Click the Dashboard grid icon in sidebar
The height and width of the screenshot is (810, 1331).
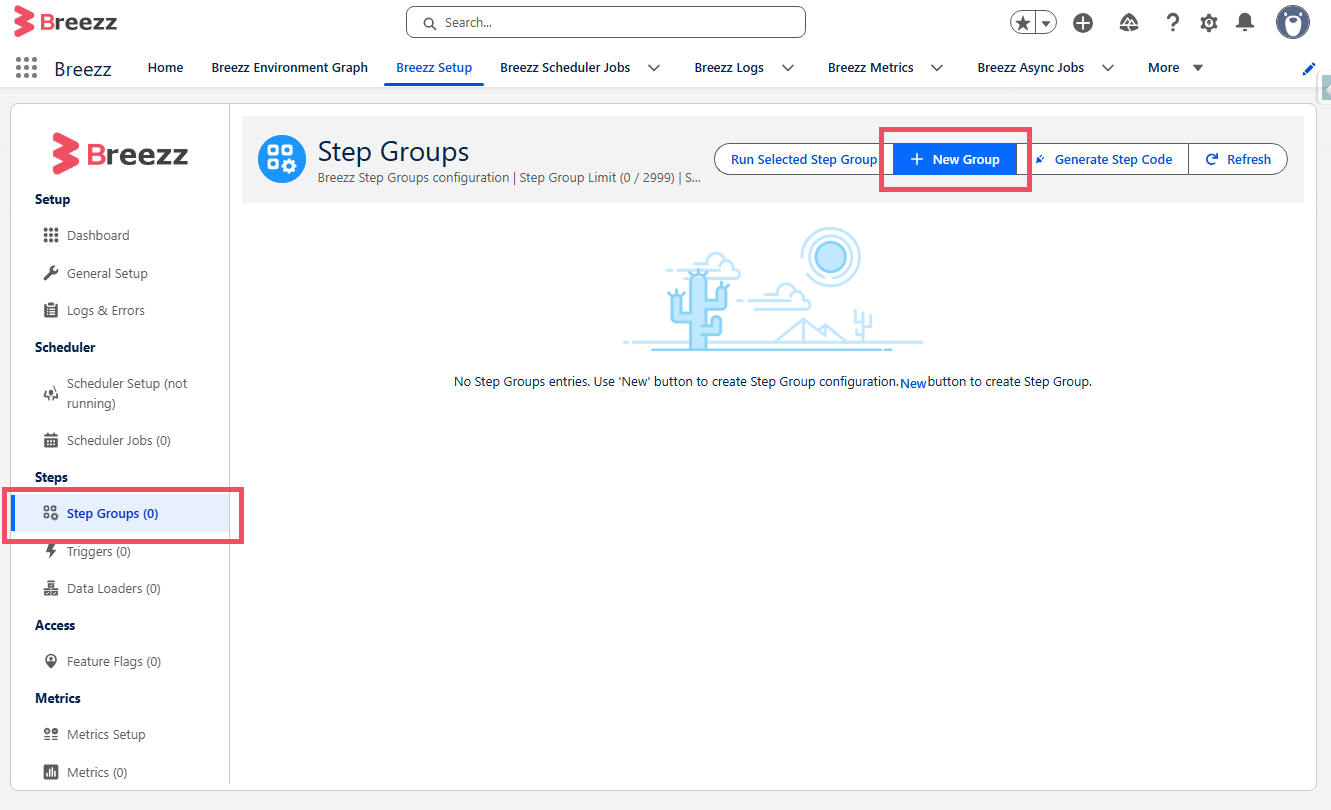(51, 235)
